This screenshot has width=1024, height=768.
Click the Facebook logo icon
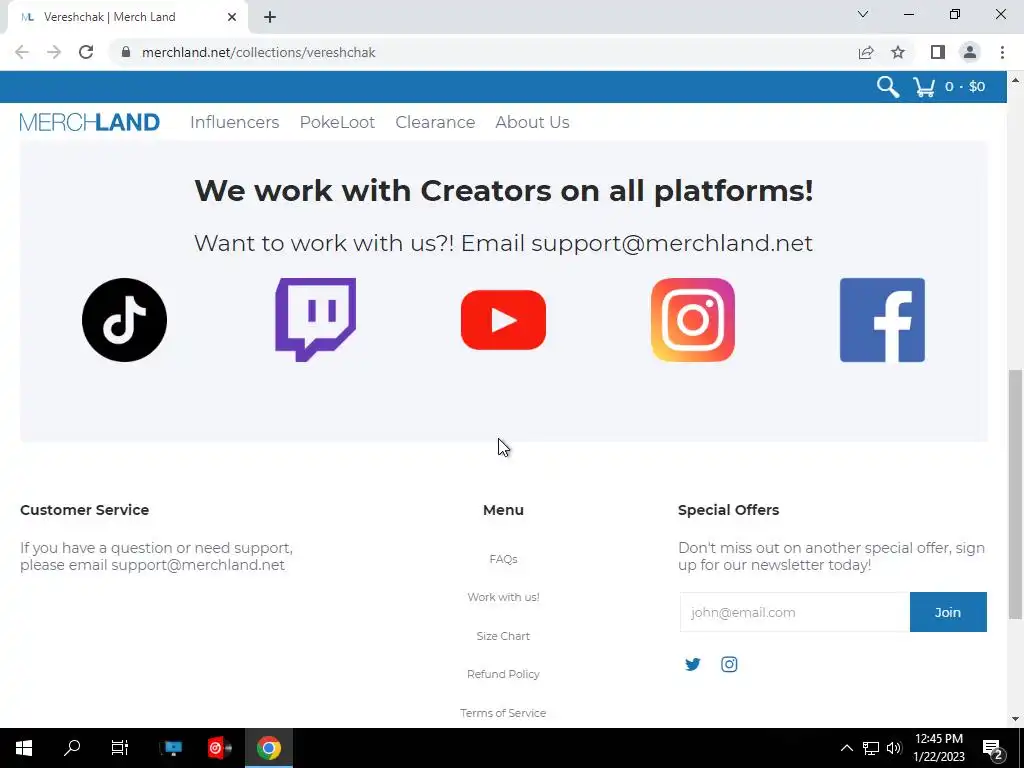[882, 320]
